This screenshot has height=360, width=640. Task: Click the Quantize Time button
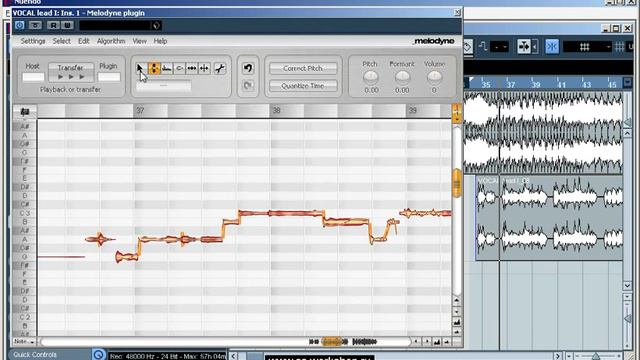click(x=303, y=86)
